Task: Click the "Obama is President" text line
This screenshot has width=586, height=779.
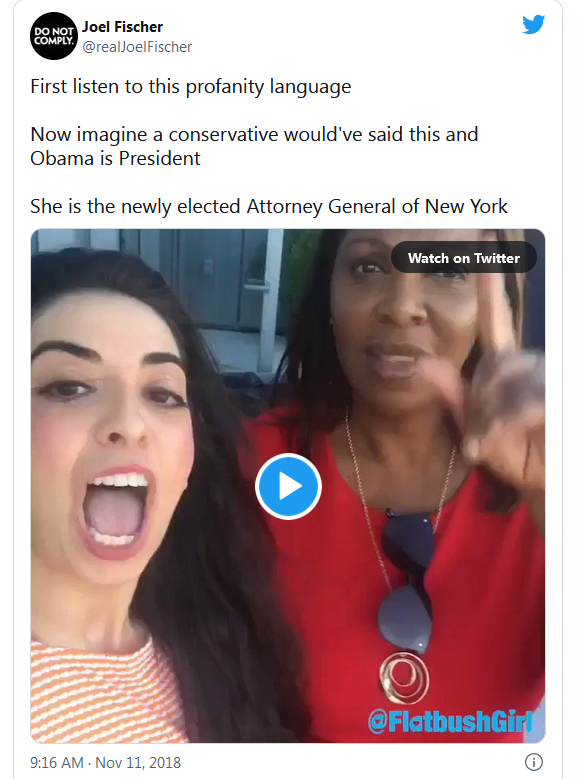Action: tap(115, 158)
